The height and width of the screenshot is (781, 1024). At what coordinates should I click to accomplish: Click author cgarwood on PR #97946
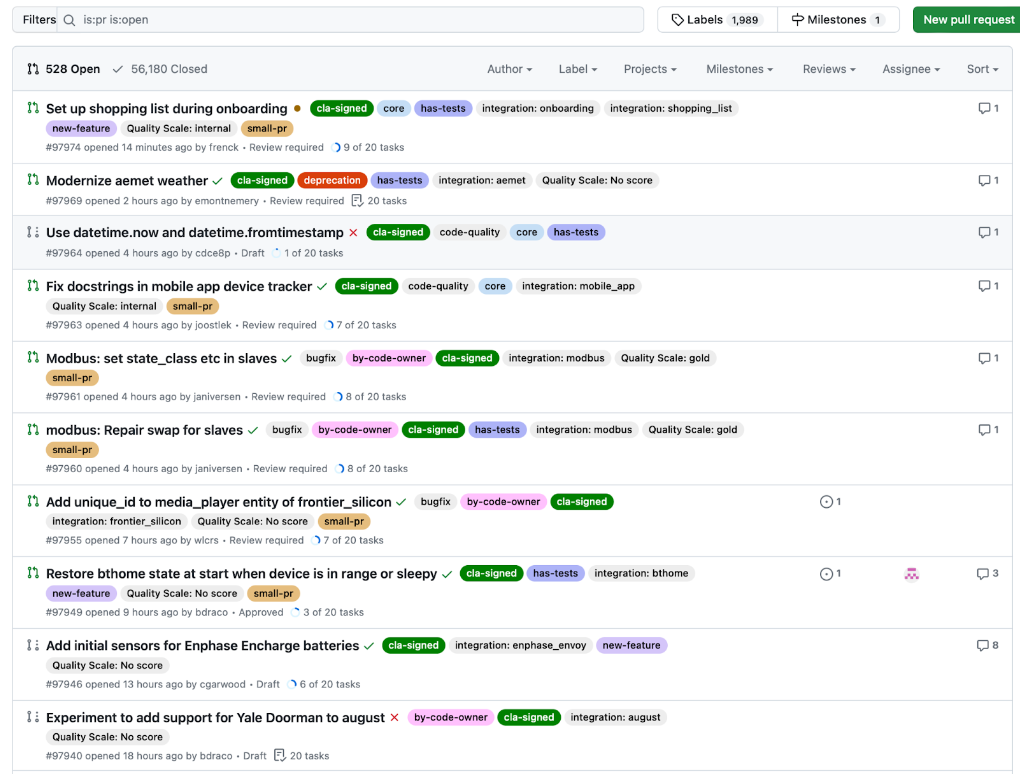(223, 684)
